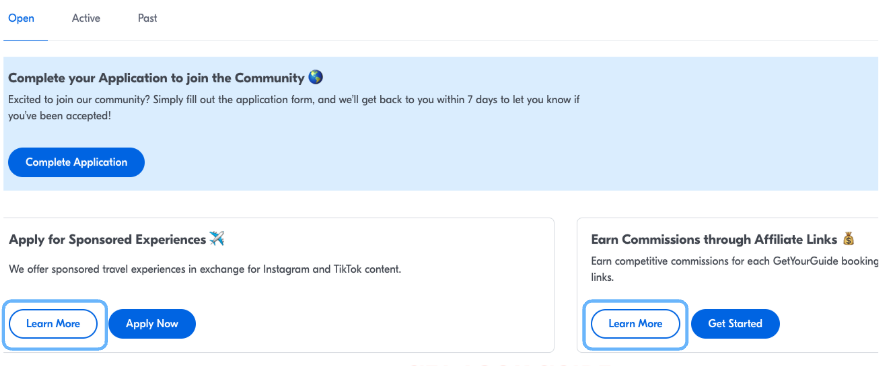Click the 'you've been accepted!' text line
Image resolution: width=887 pixels, height=369 pixels.
59,116
